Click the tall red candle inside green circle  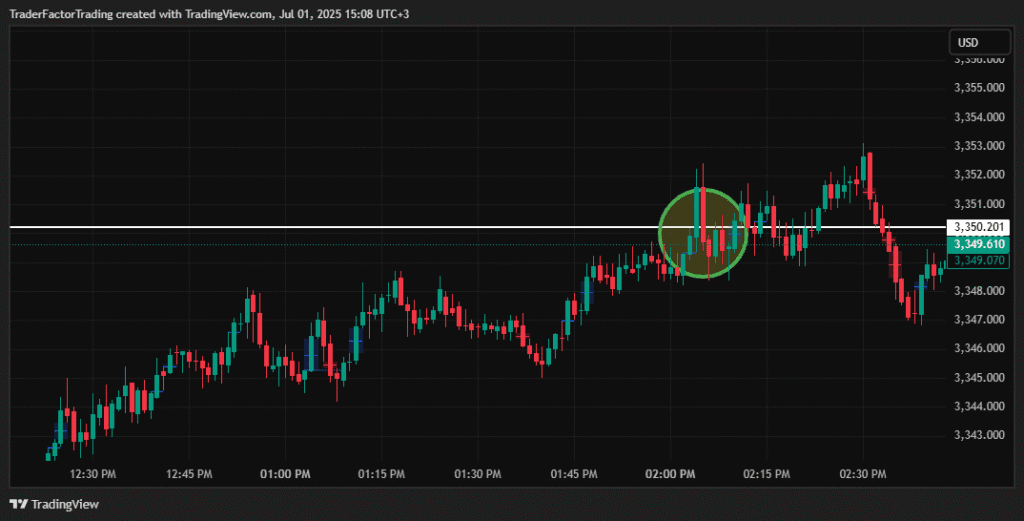pyautogui.click(x=703, y=214)
